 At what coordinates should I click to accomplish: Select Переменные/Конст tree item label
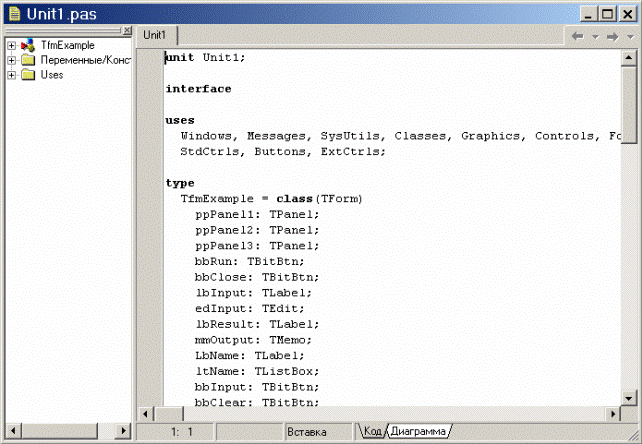pyautogui.click(x=85, y=60)
